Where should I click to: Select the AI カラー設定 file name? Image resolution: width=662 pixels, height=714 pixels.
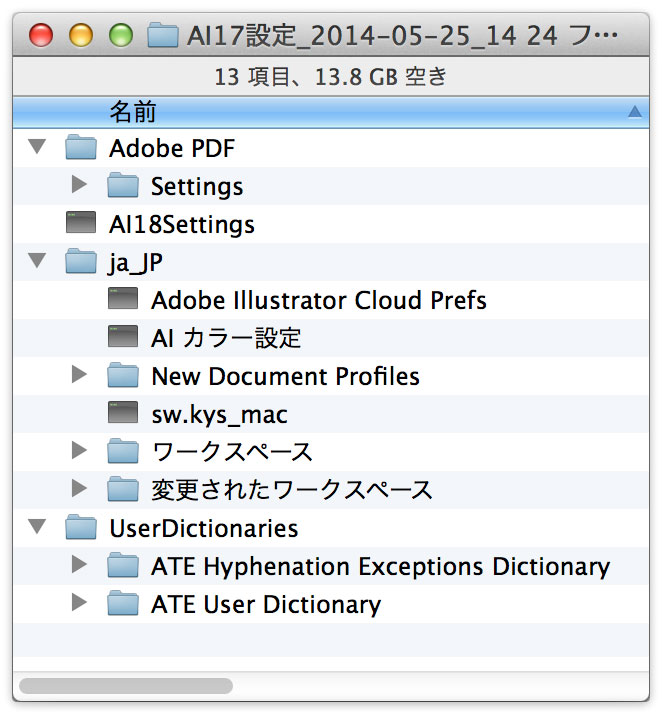[226, 338]
